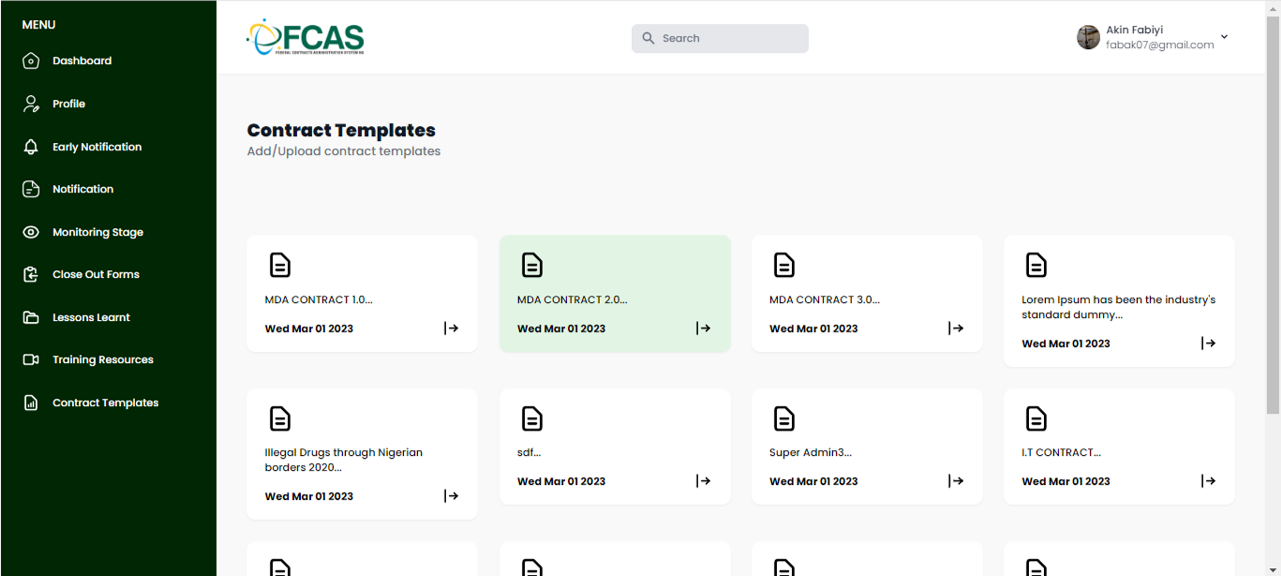Expand the user account dropdown chevron
The width and height of the screenshot is (1281, 576).
(x=1224, y=37)
